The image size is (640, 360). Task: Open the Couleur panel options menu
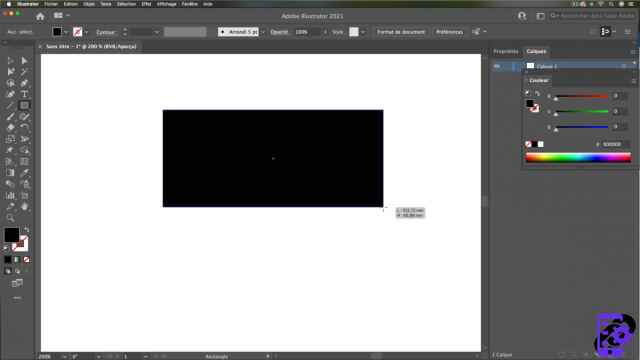coord(633,81)
